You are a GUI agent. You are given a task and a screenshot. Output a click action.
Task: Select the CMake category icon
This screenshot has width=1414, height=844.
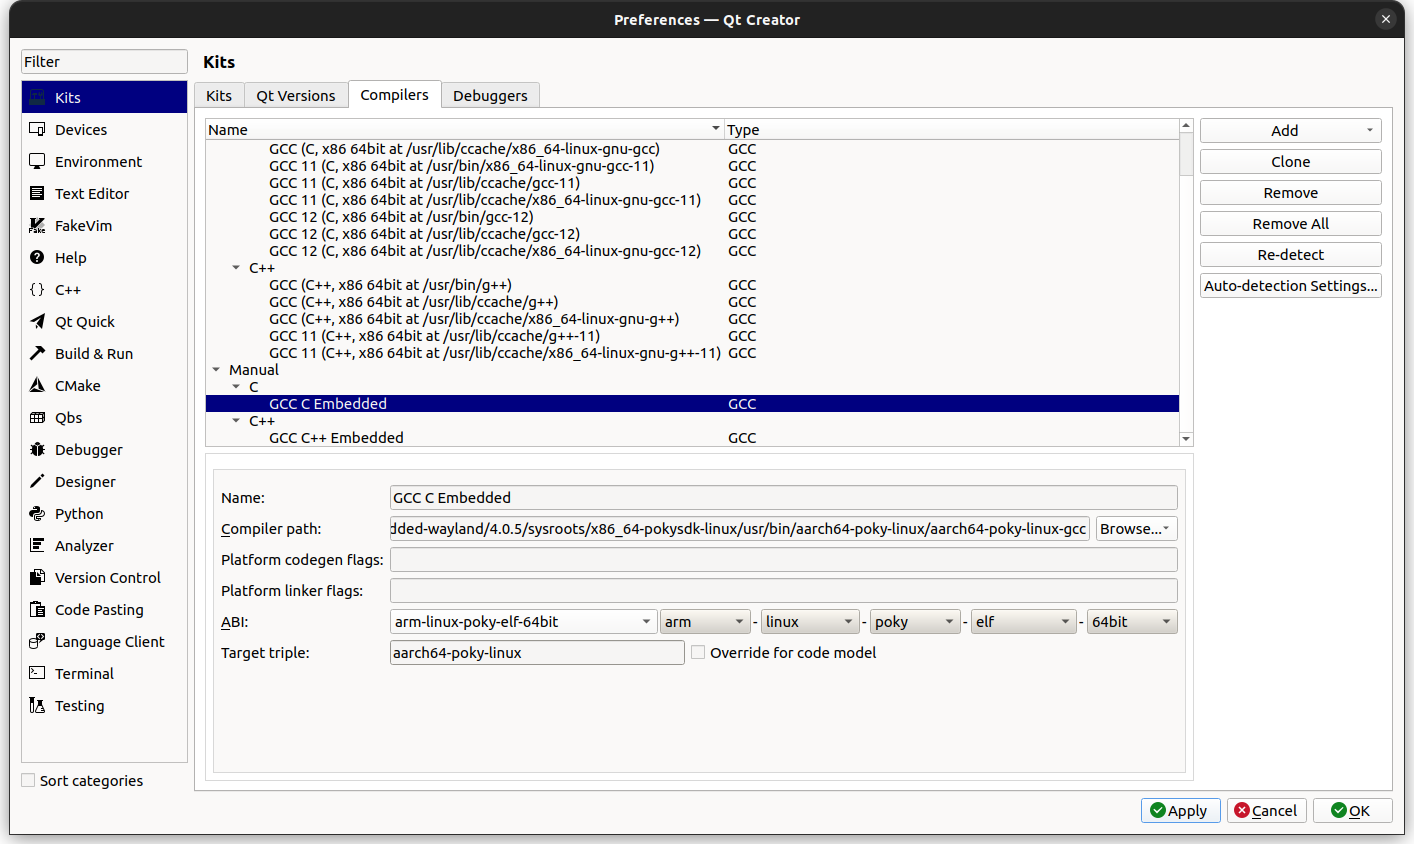pyautogui.click(x=38, y=385)
